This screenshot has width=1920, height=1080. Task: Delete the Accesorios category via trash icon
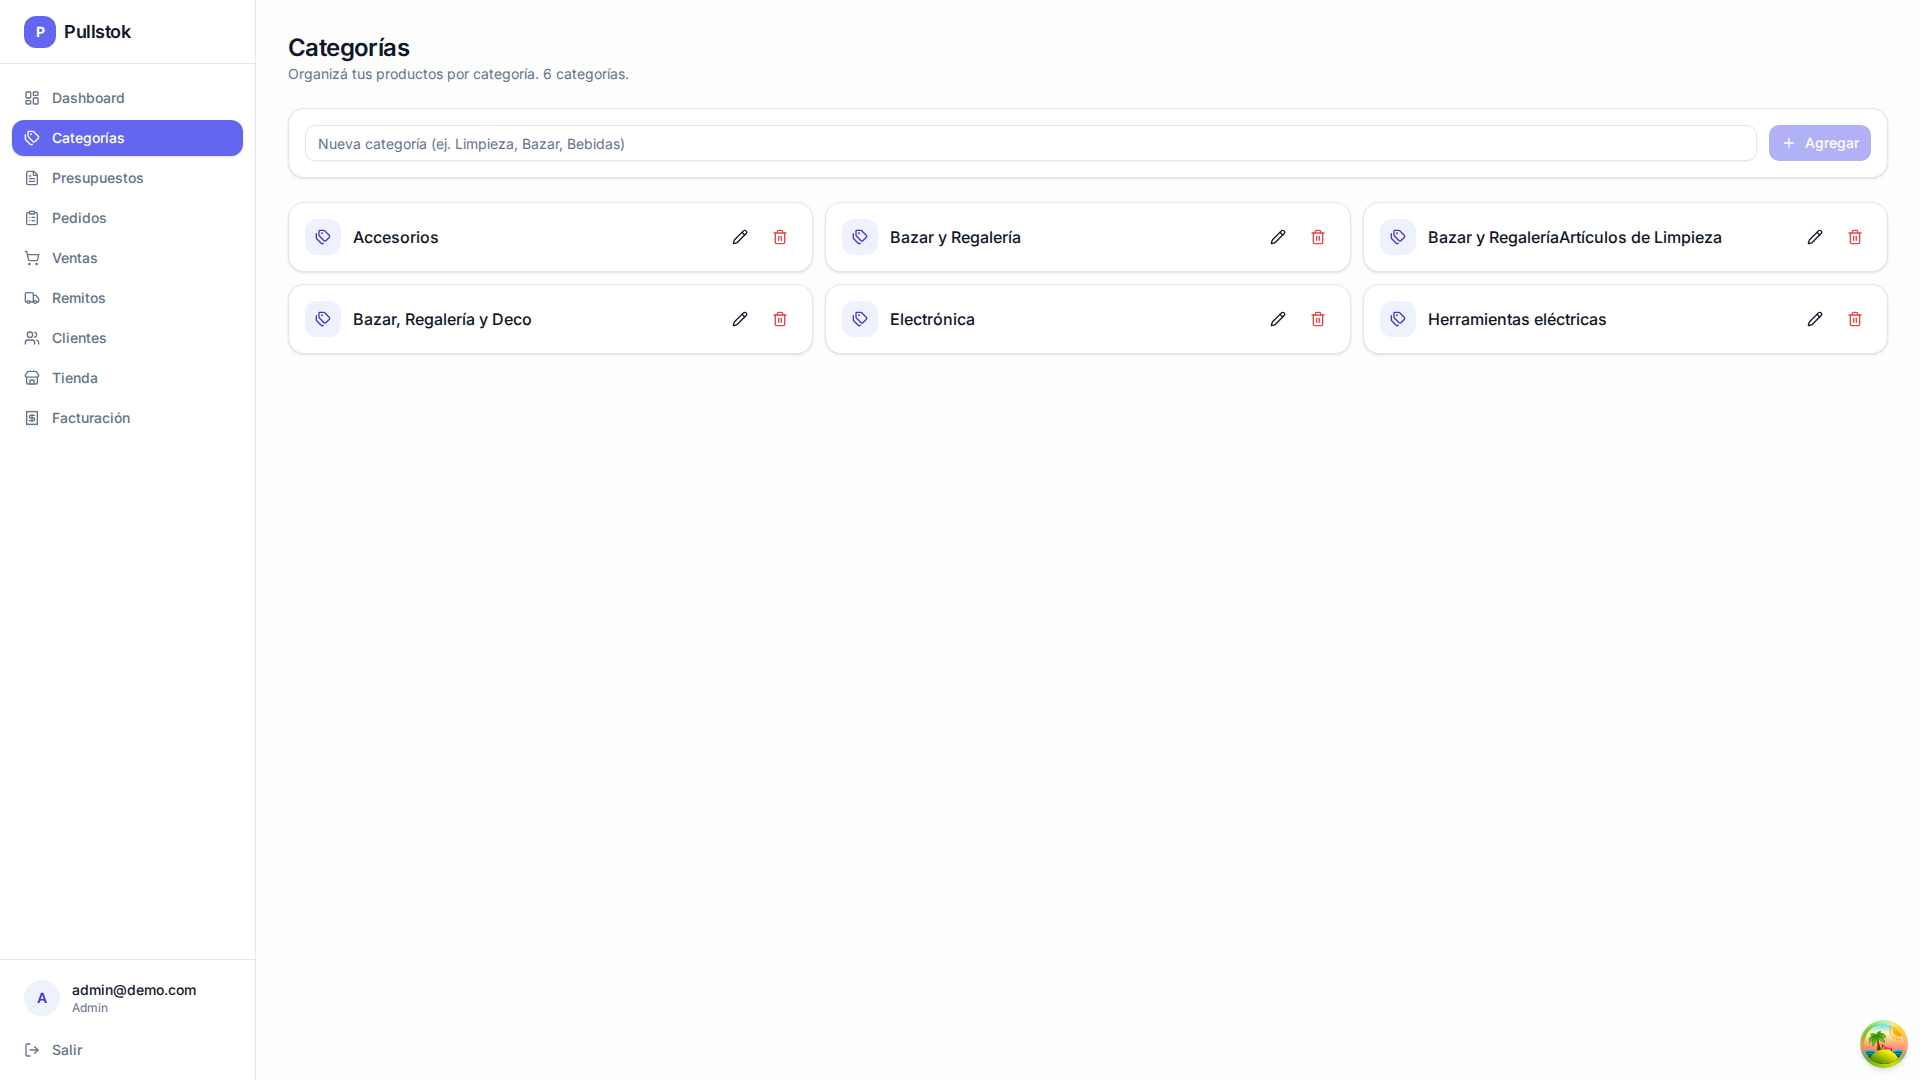point(780,237)
